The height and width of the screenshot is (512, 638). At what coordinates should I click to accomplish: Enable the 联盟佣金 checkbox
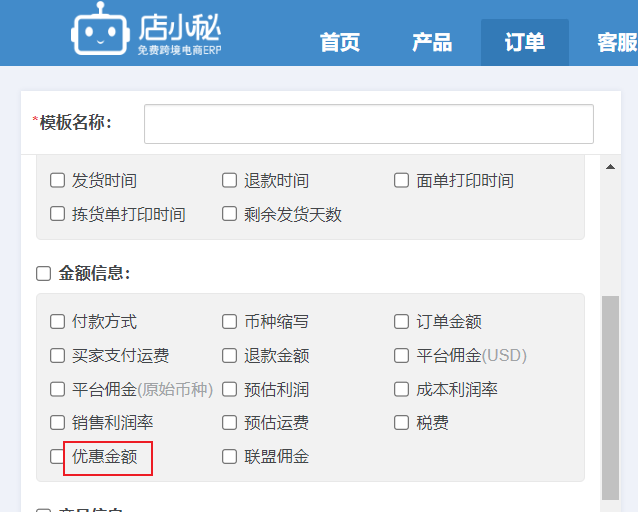click(x=229, y=456)
